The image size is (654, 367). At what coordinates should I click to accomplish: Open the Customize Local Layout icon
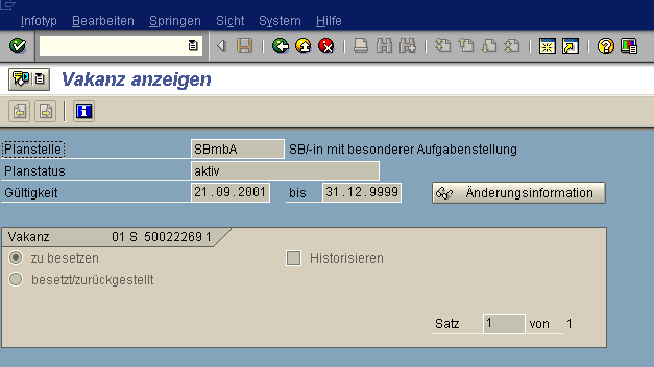(629, 45)
